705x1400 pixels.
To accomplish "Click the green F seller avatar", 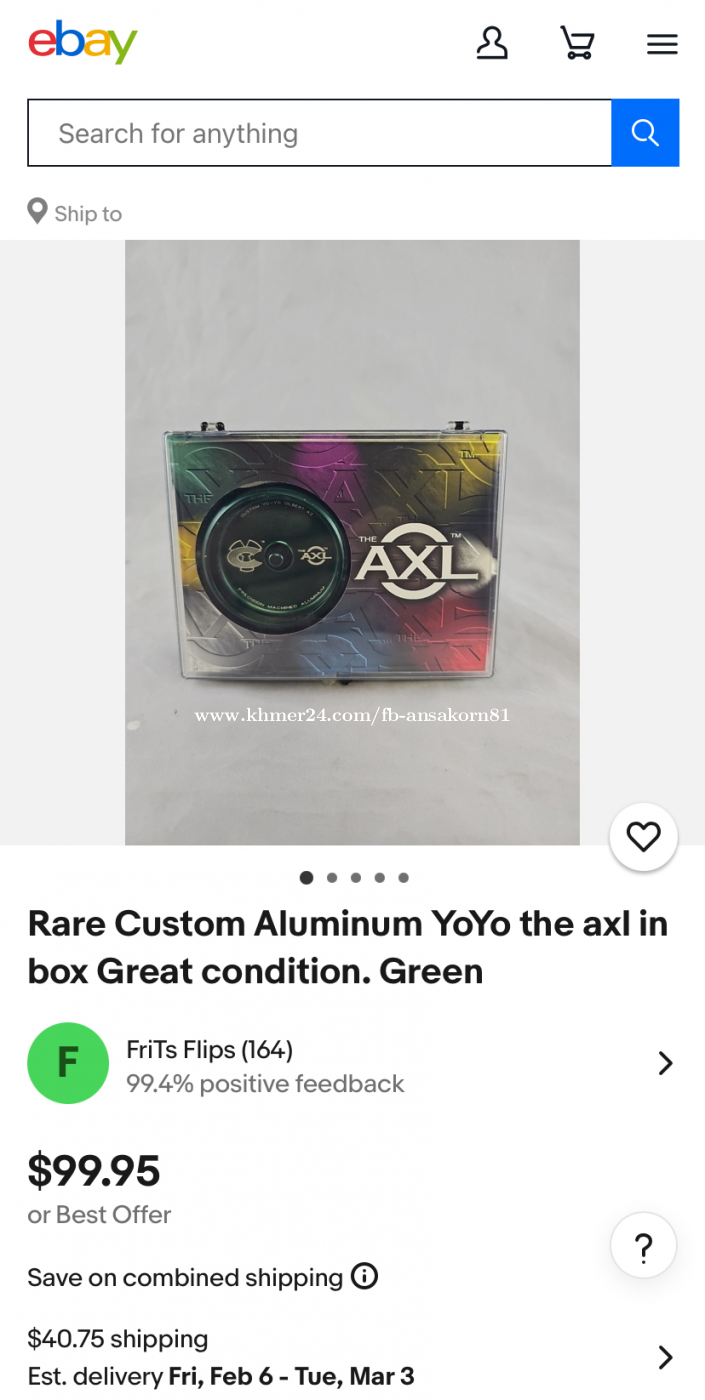I will click(68, 1063).
